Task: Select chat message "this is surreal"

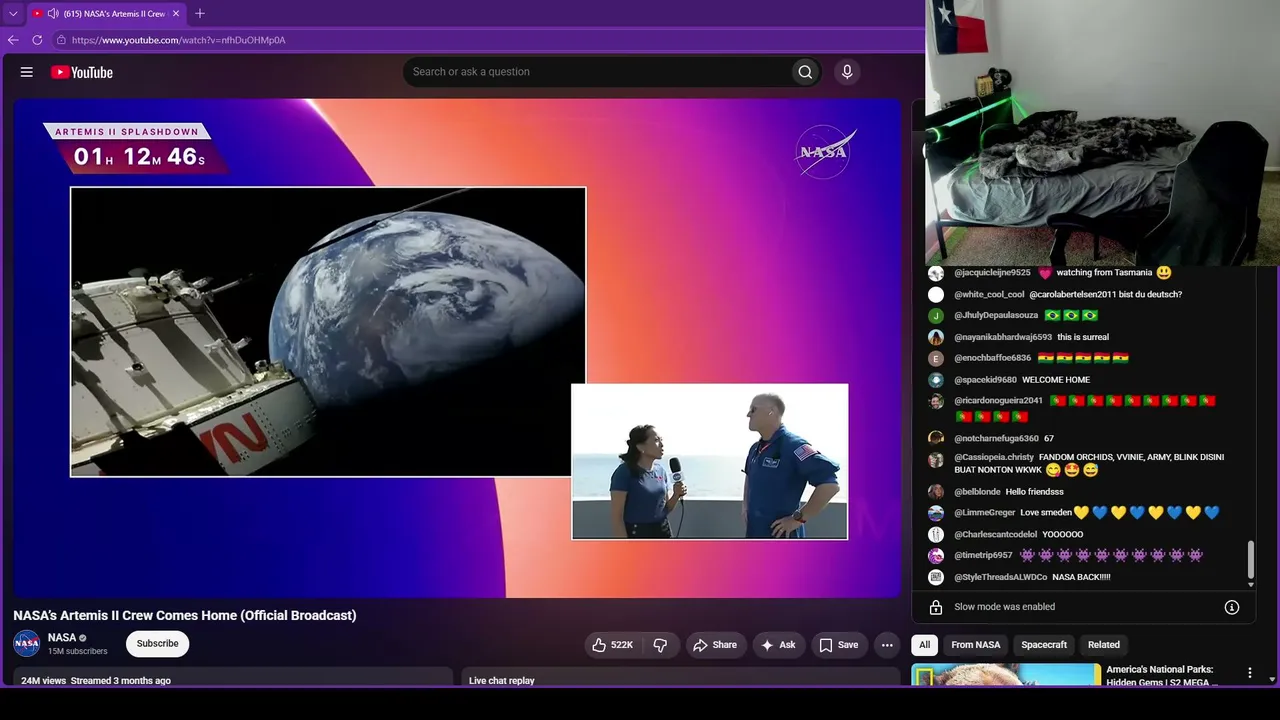Action: 1083,337
